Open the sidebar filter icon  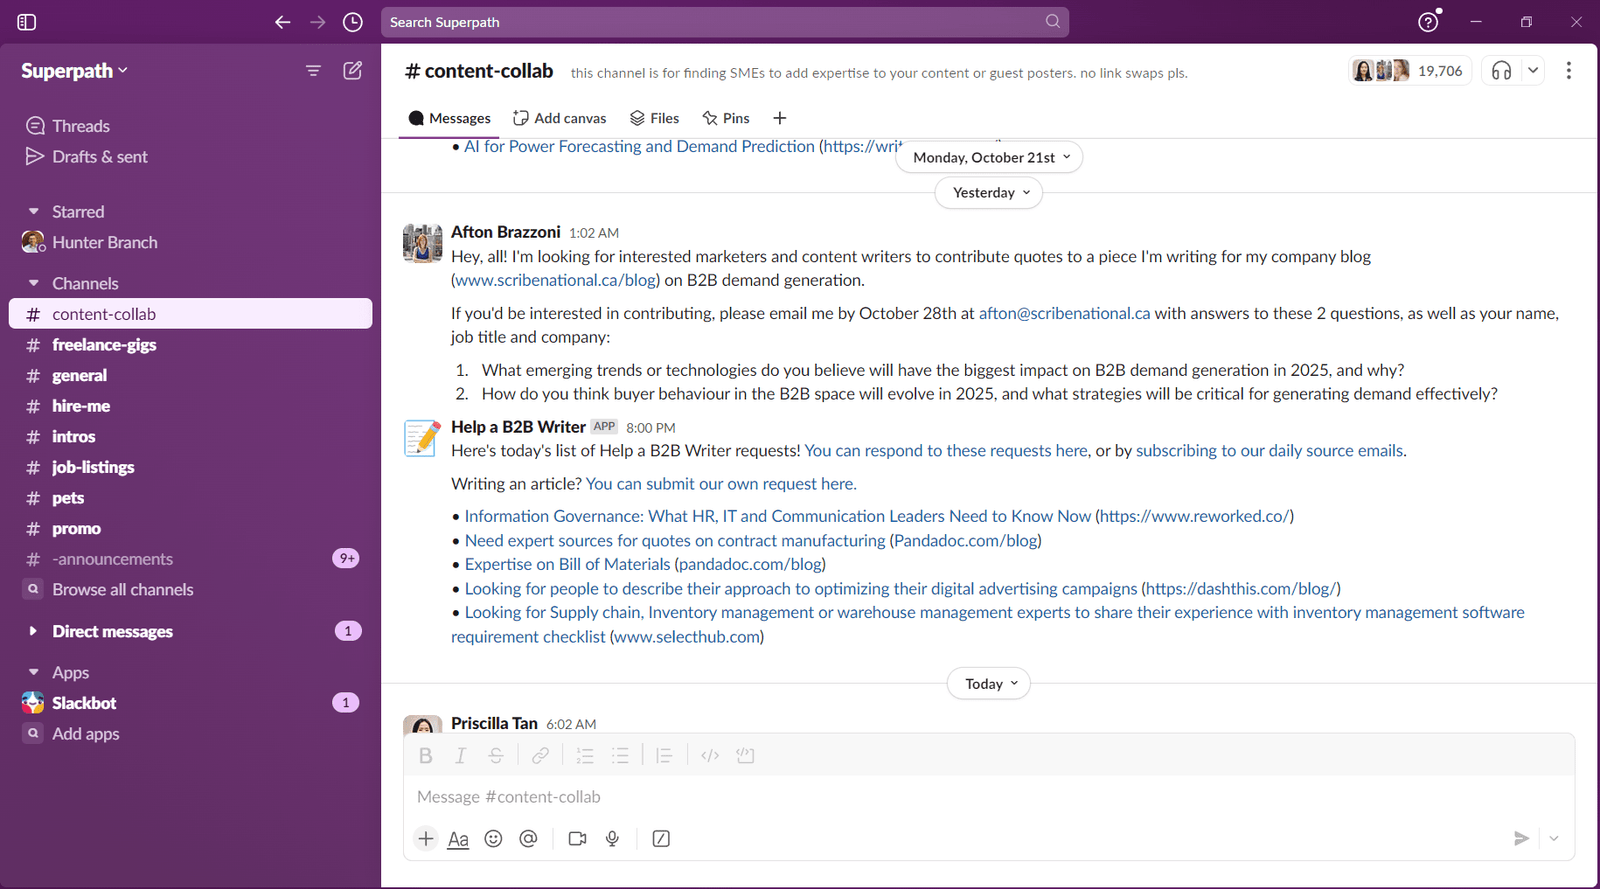(313, 71)
